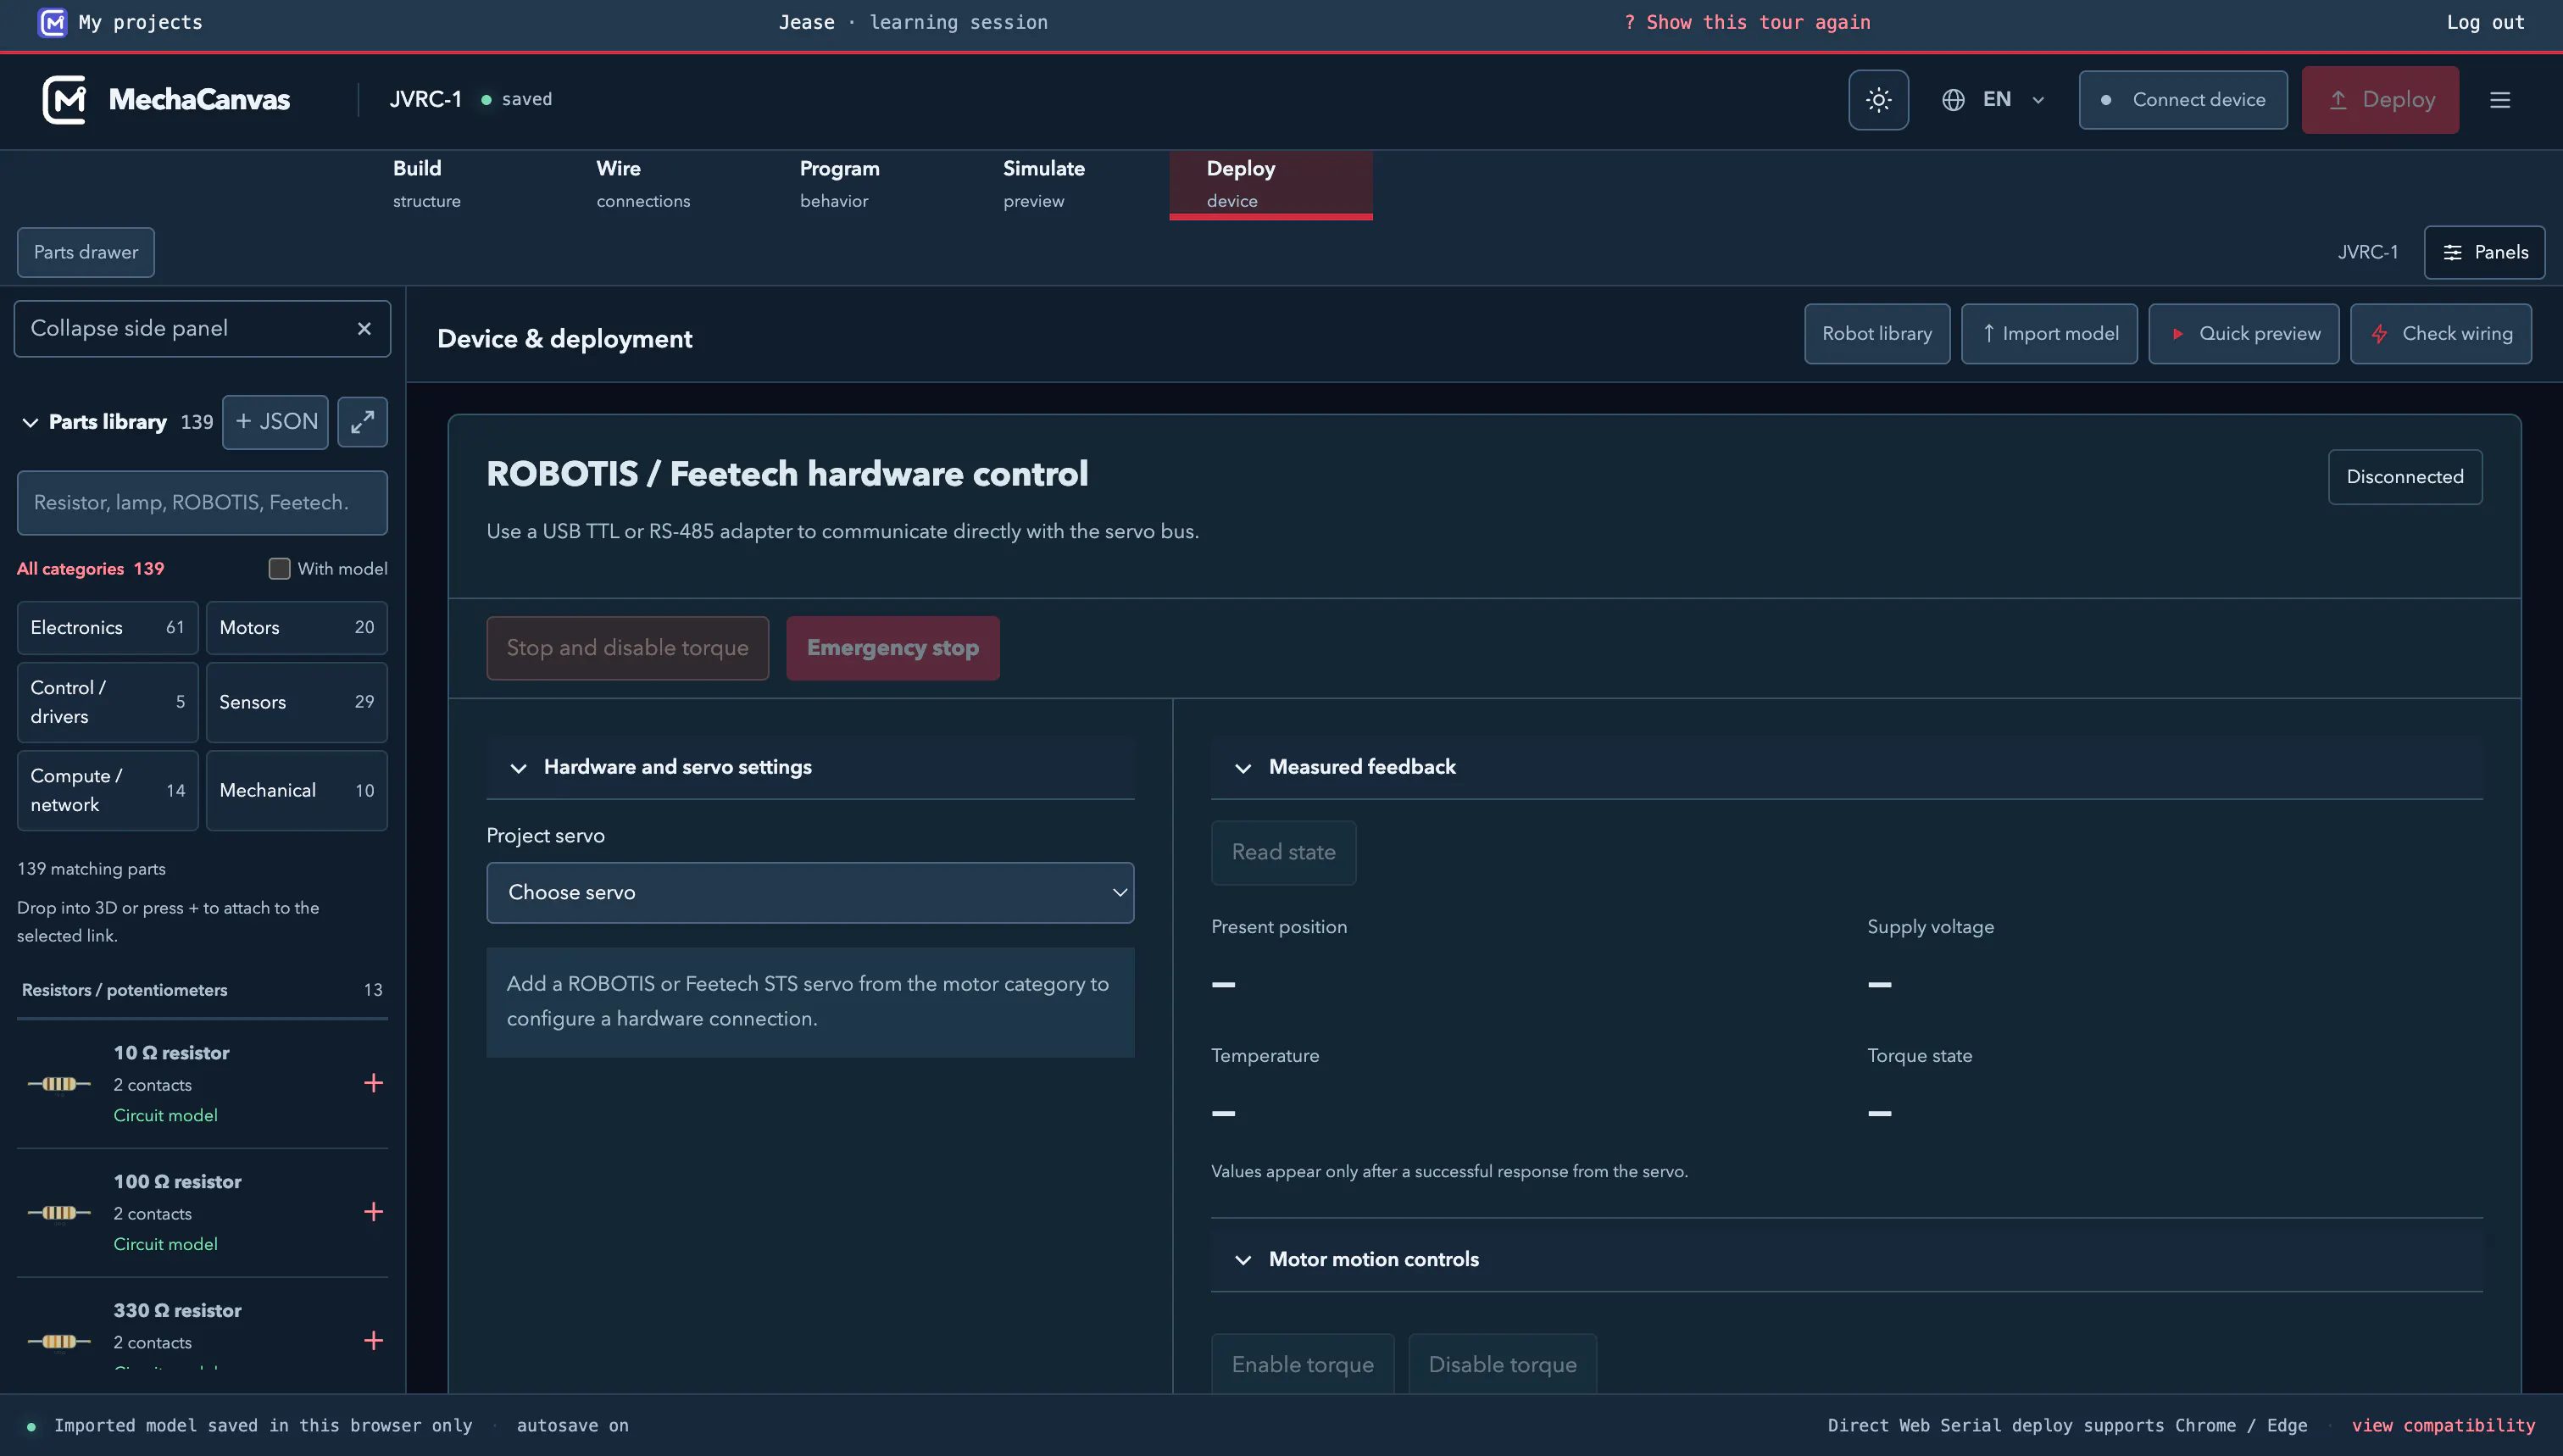Click the My projects logo icon
The image size is (2563, 1456).
(52, 22)
